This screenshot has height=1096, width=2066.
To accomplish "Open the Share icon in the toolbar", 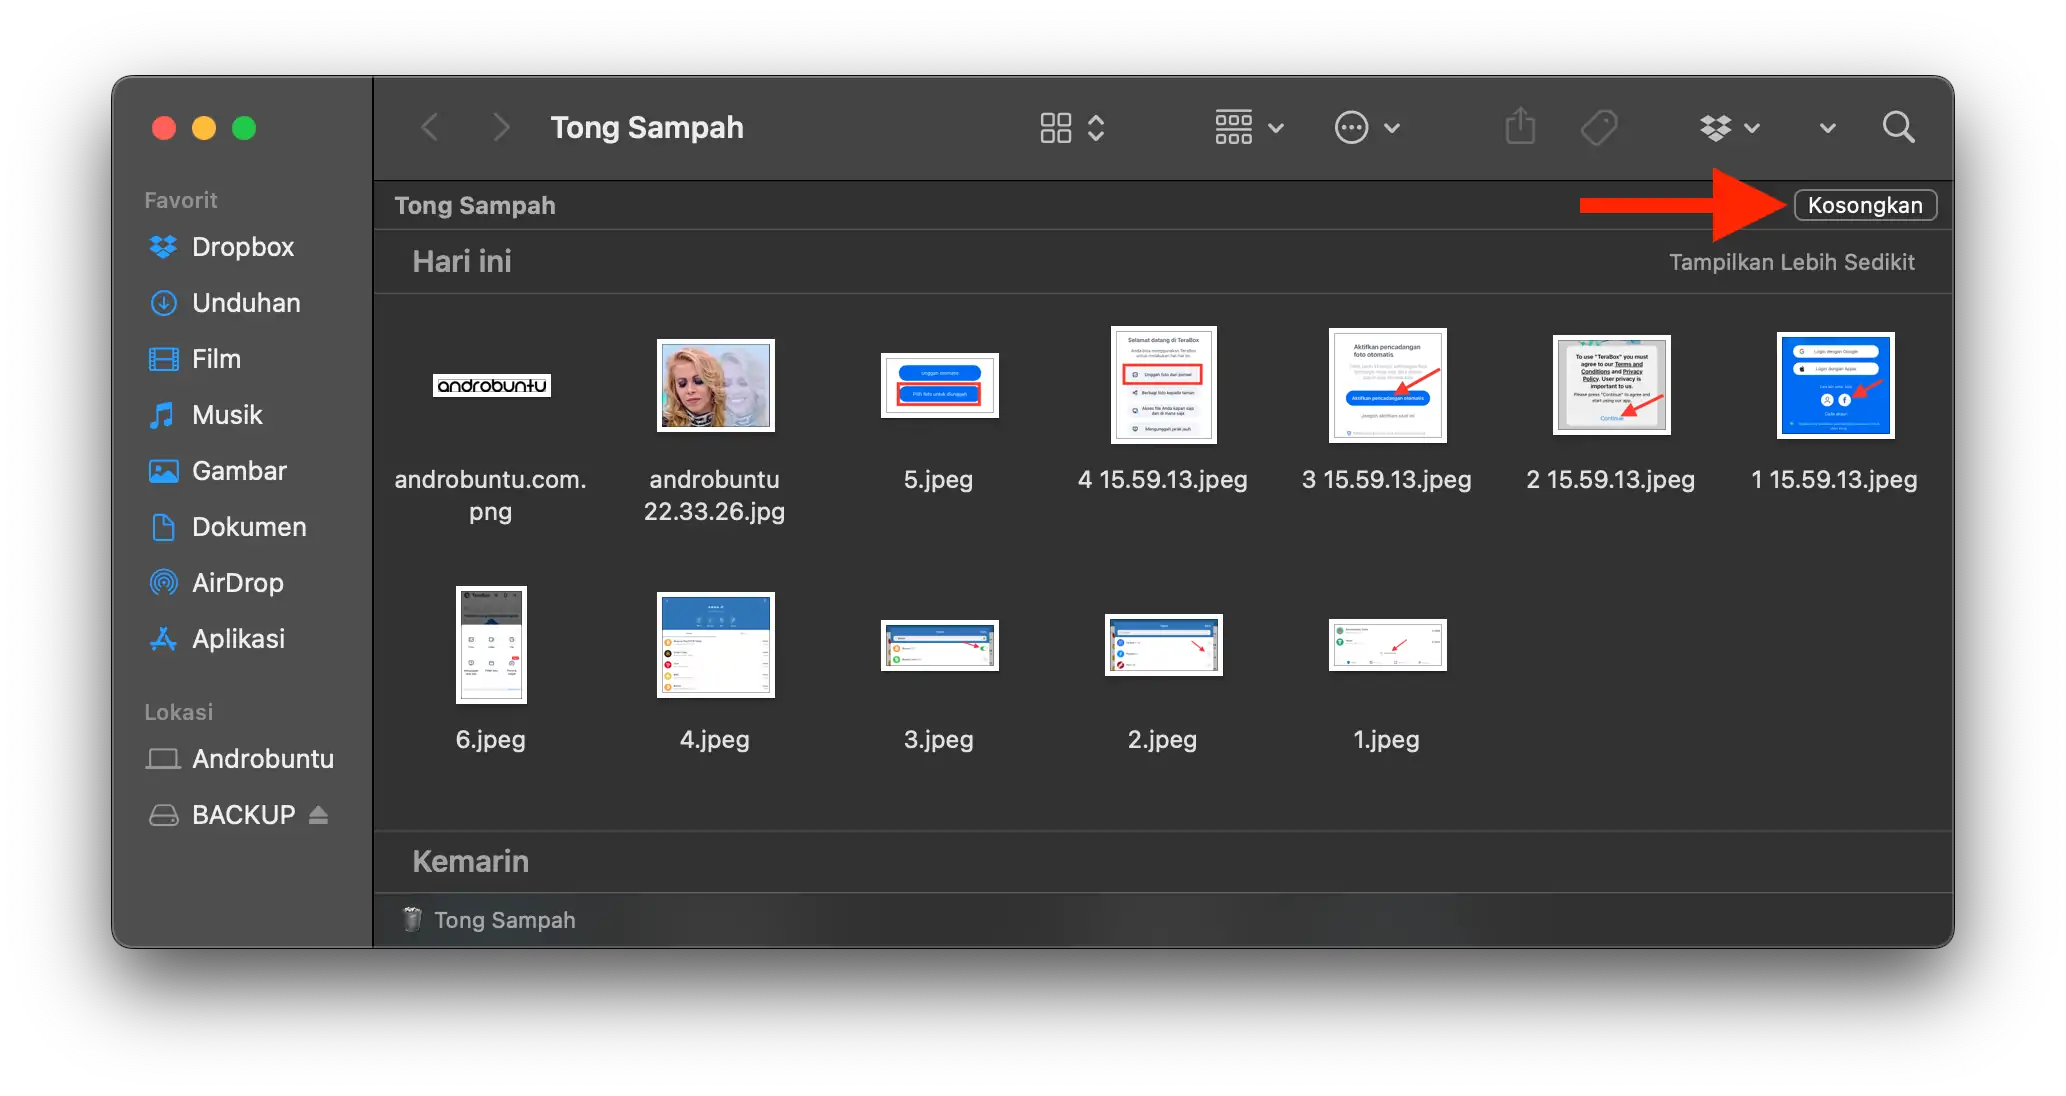I will (x=1520, y=127).
